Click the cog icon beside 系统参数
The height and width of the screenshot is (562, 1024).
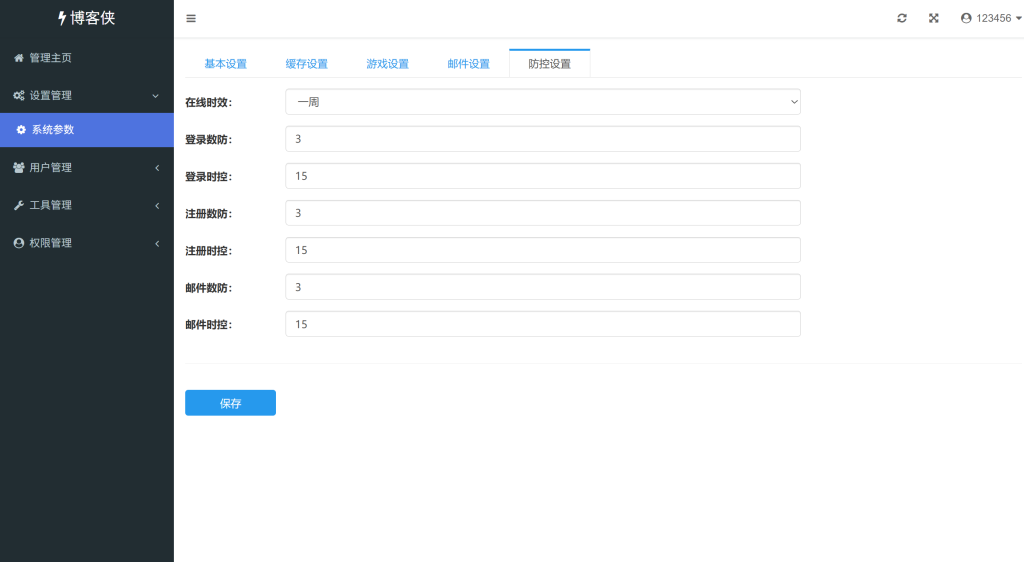(21, 130)
